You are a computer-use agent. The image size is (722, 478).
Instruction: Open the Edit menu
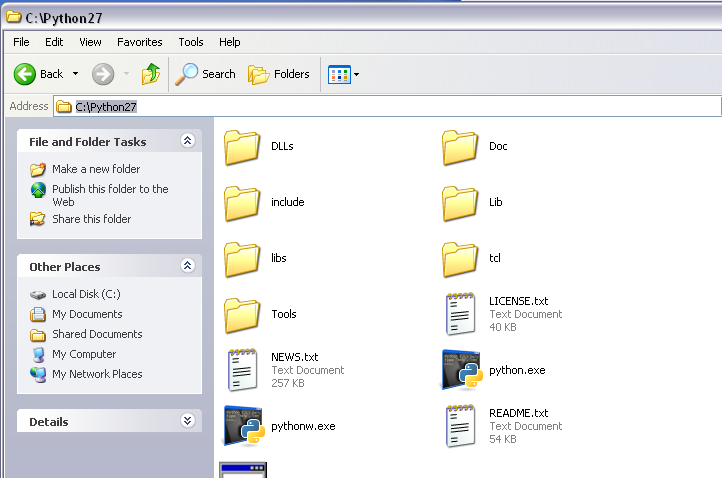pos(54,42)
